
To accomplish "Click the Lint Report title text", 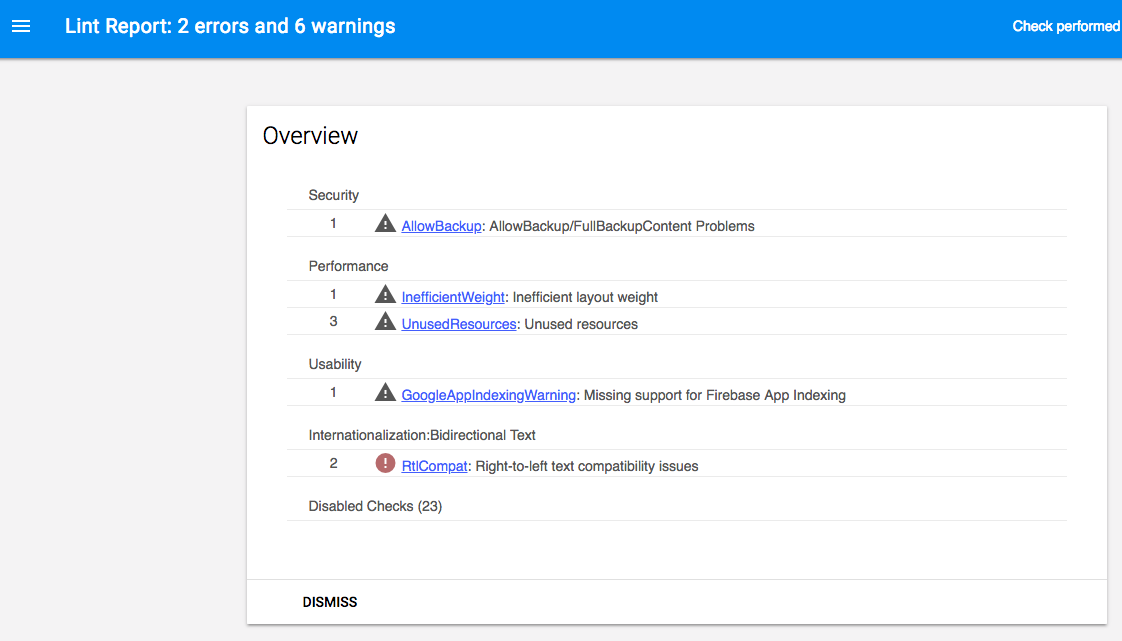I will click(x=230, y=26).
